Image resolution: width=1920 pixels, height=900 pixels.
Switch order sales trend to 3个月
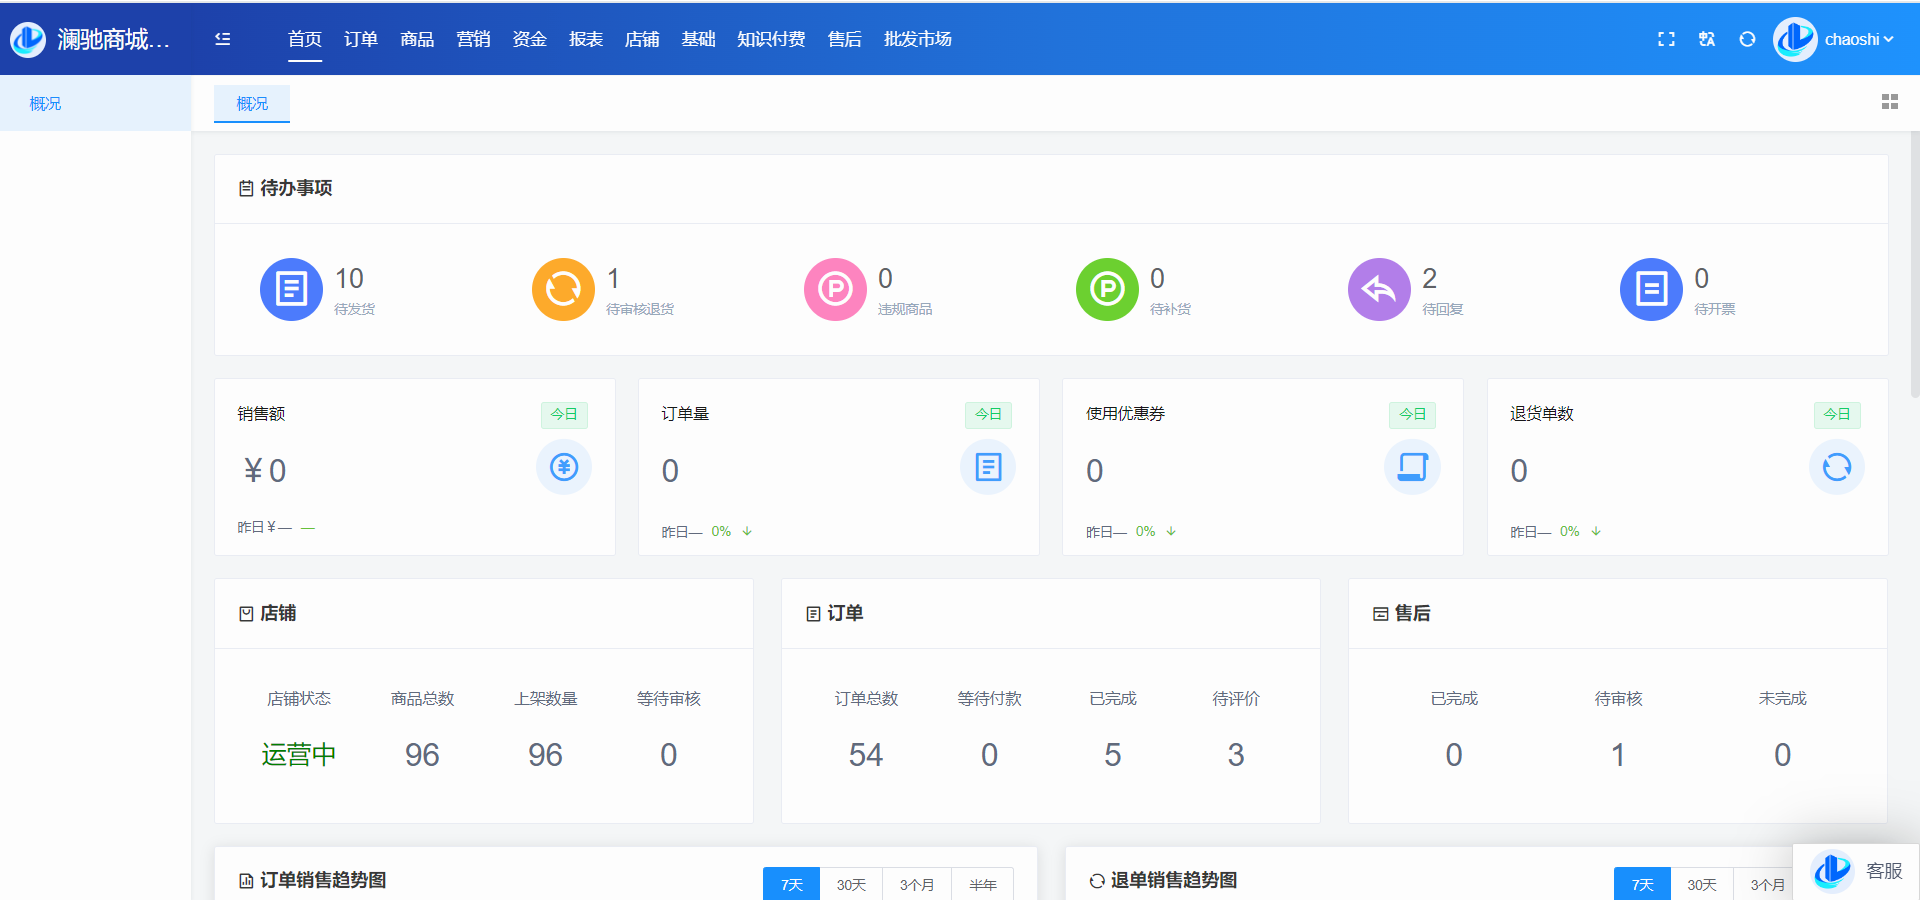point(916,885)
